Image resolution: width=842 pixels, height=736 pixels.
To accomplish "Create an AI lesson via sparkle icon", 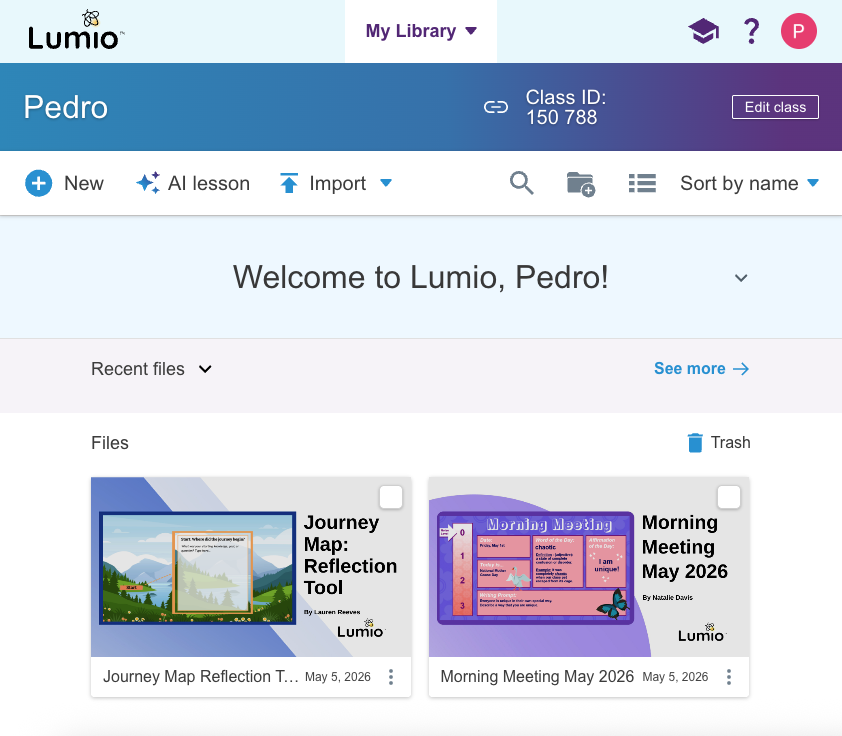I will pyautogui.click(x=148, y=183).
